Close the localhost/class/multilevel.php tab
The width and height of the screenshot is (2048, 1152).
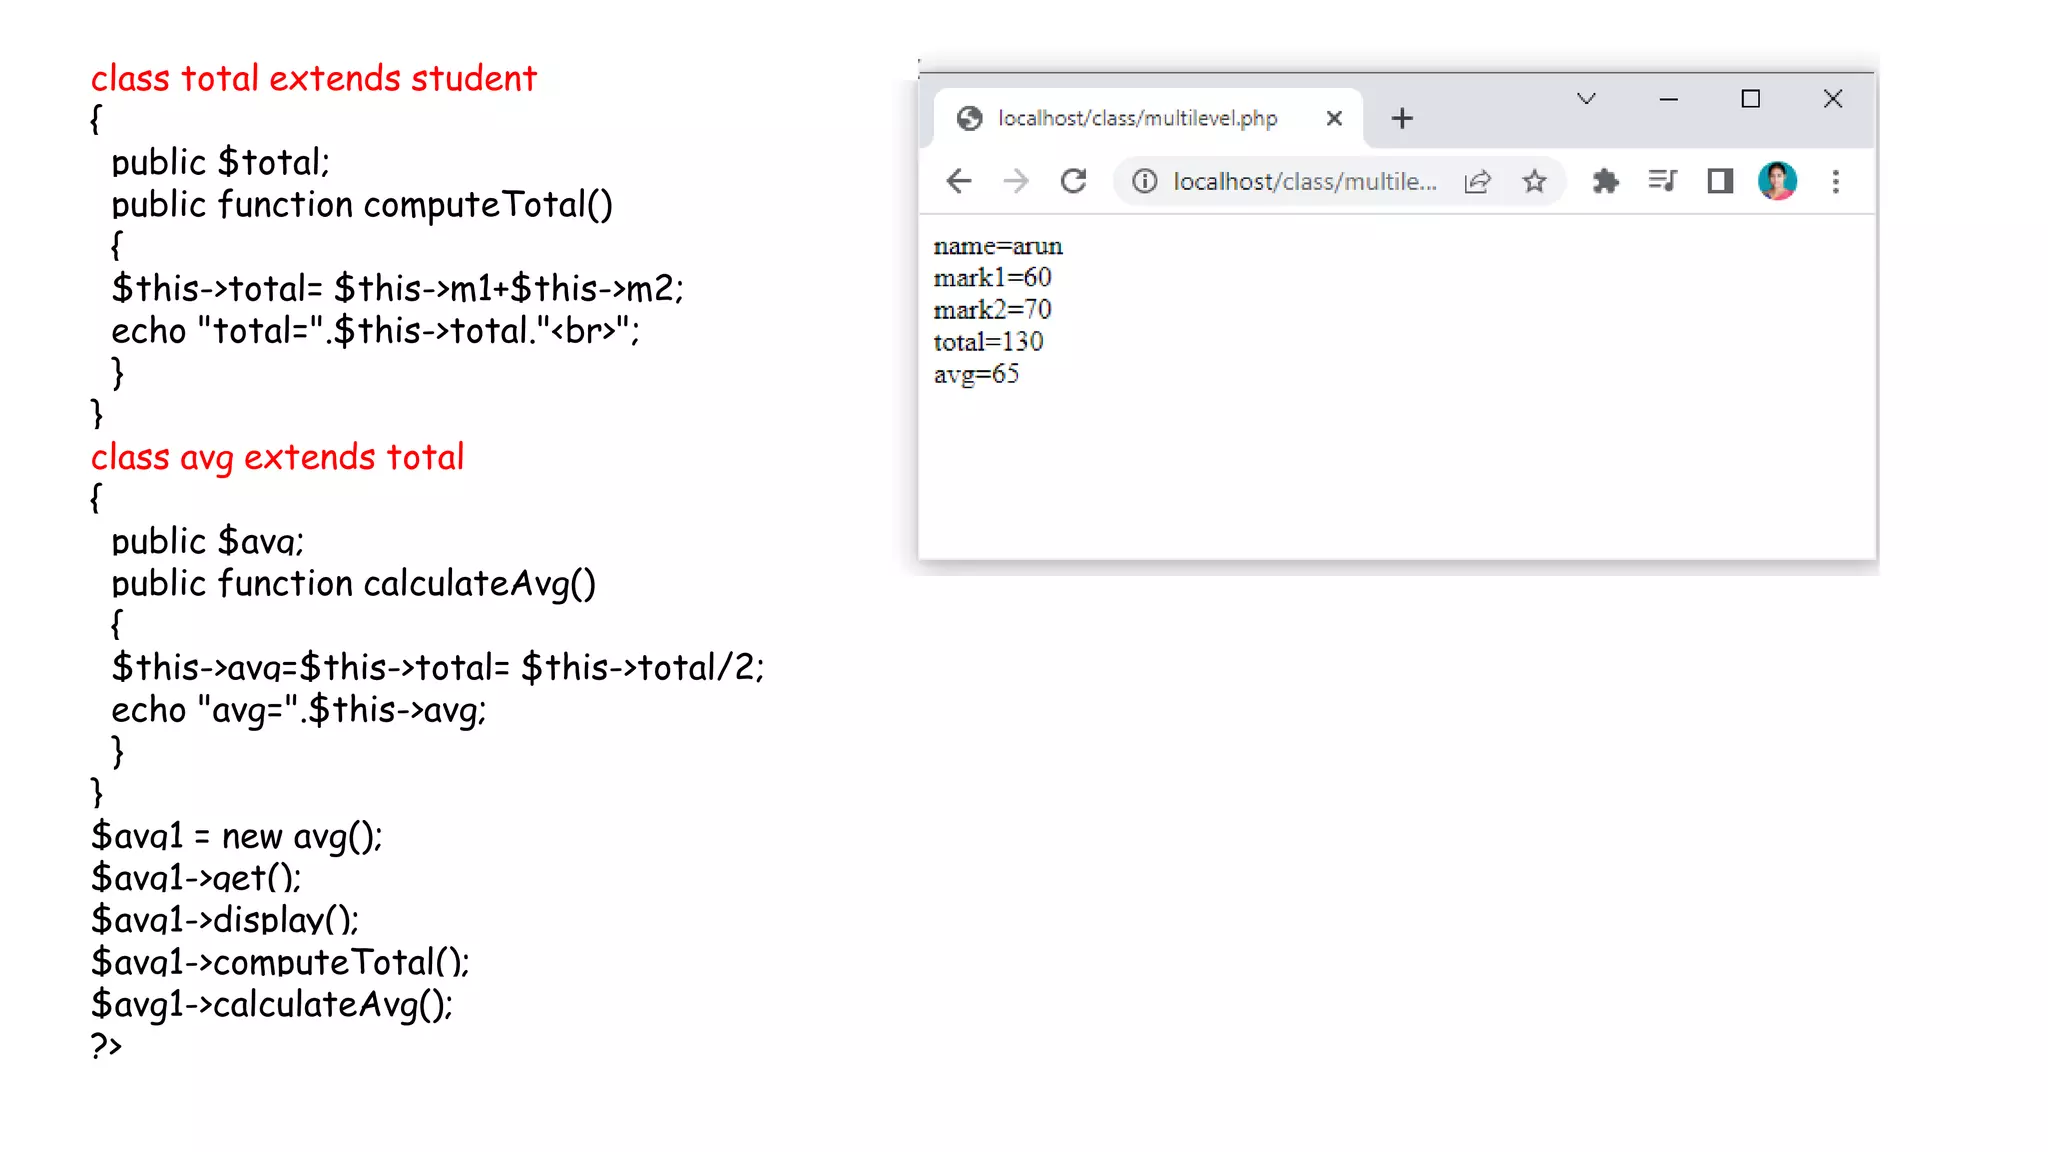[x=1334, y=118]
